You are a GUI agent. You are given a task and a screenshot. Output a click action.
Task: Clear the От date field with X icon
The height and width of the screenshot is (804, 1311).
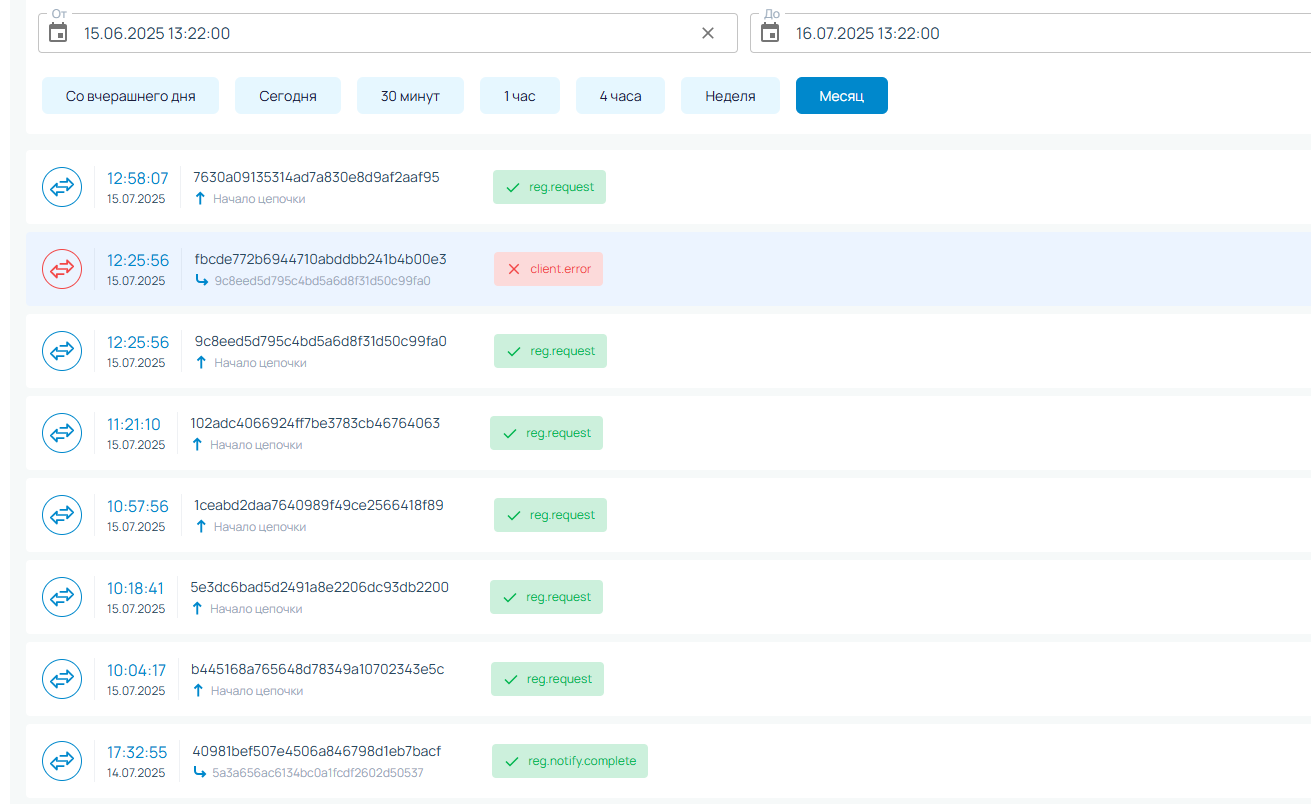(708, 33)
